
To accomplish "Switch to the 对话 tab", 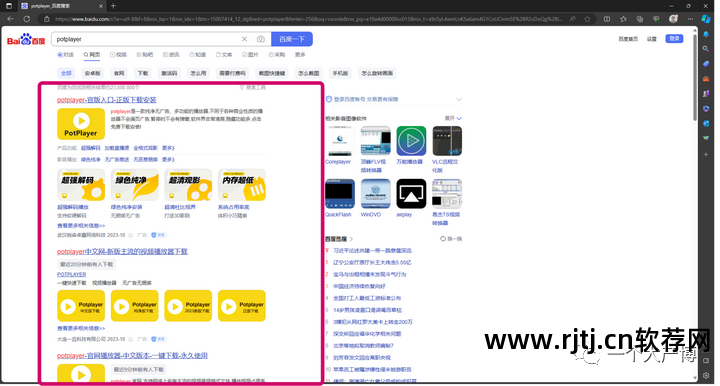I will (x=65, y=55).
